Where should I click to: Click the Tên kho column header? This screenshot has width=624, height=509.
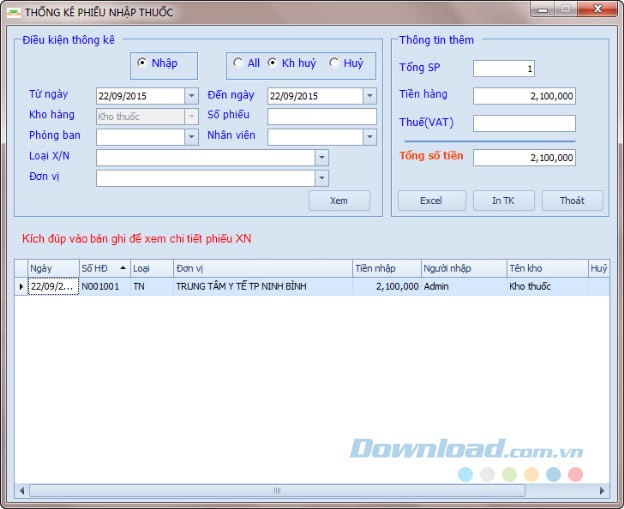pyautogui.click(x=548, y=269)
